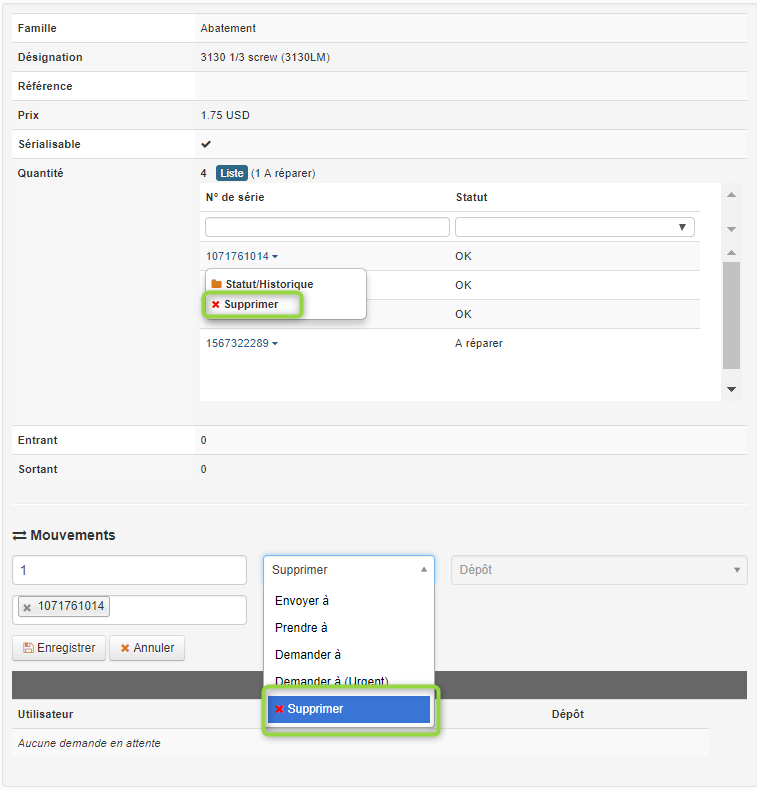Click the orange x icon on Annuler
The image size is (757, 790).
(x=125, y=648)
